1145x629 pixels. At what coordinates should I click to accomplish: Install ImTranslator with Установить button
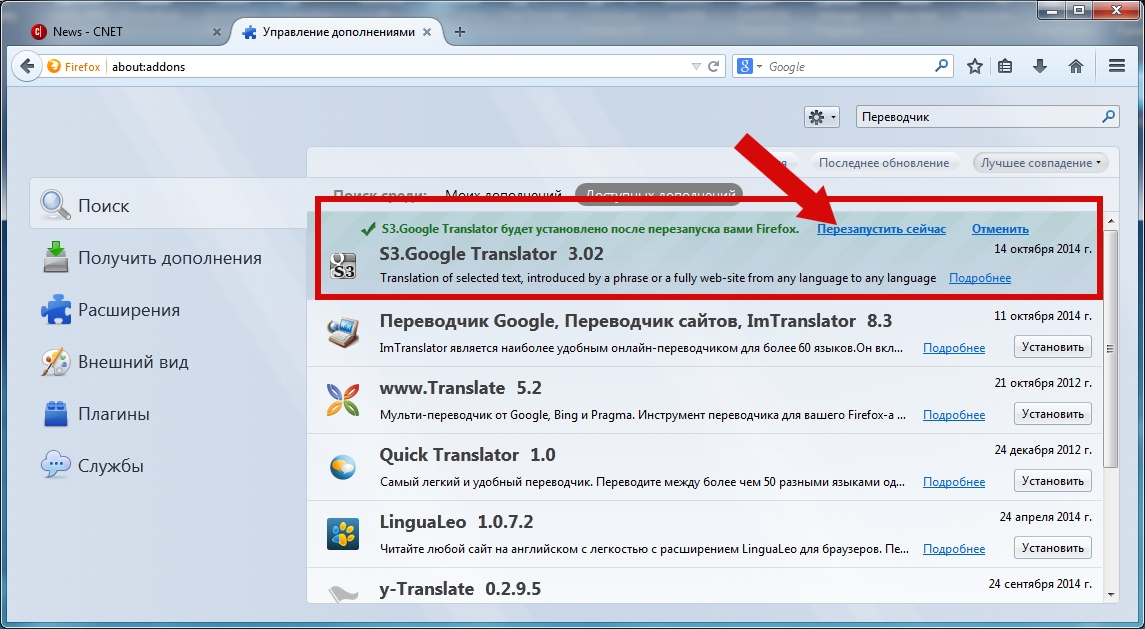click(1053, 346)
